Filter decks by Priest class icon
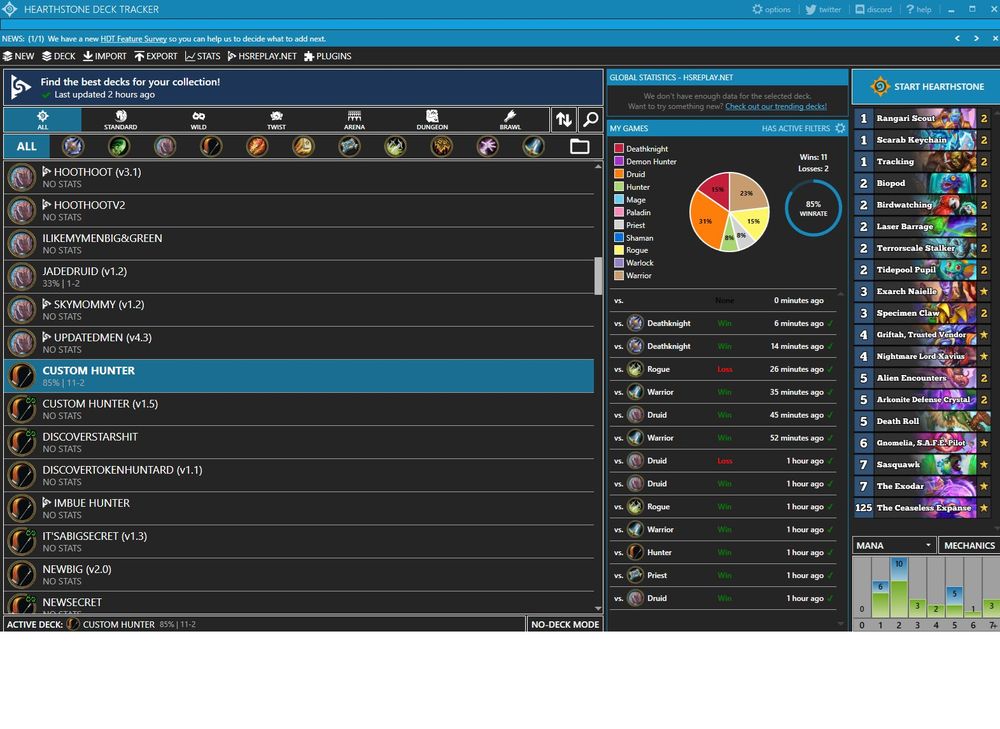Image resolution: width=1000 pixels, height=729 pixels. click(349, 147)
